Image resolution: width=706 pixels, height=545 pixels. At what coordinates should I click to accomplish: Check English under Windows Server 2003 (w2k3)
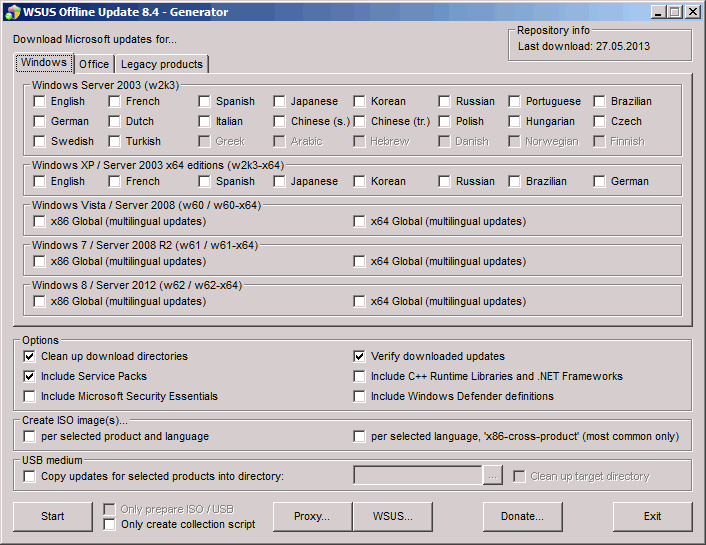pos(40,101)
